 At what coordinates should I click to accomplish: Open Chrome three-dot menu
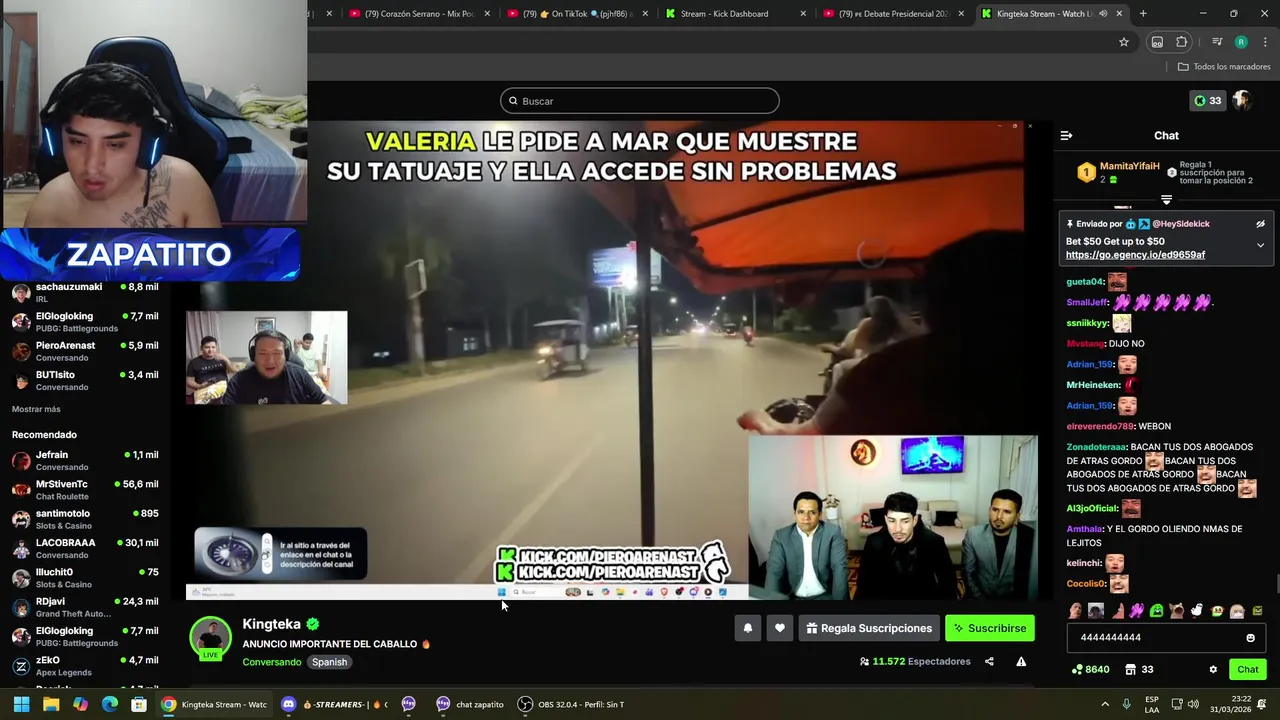1265,42
